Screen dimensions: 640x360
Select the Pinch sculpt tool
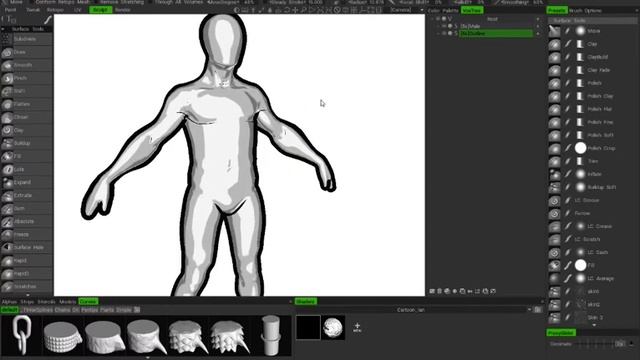click(27, 78)
